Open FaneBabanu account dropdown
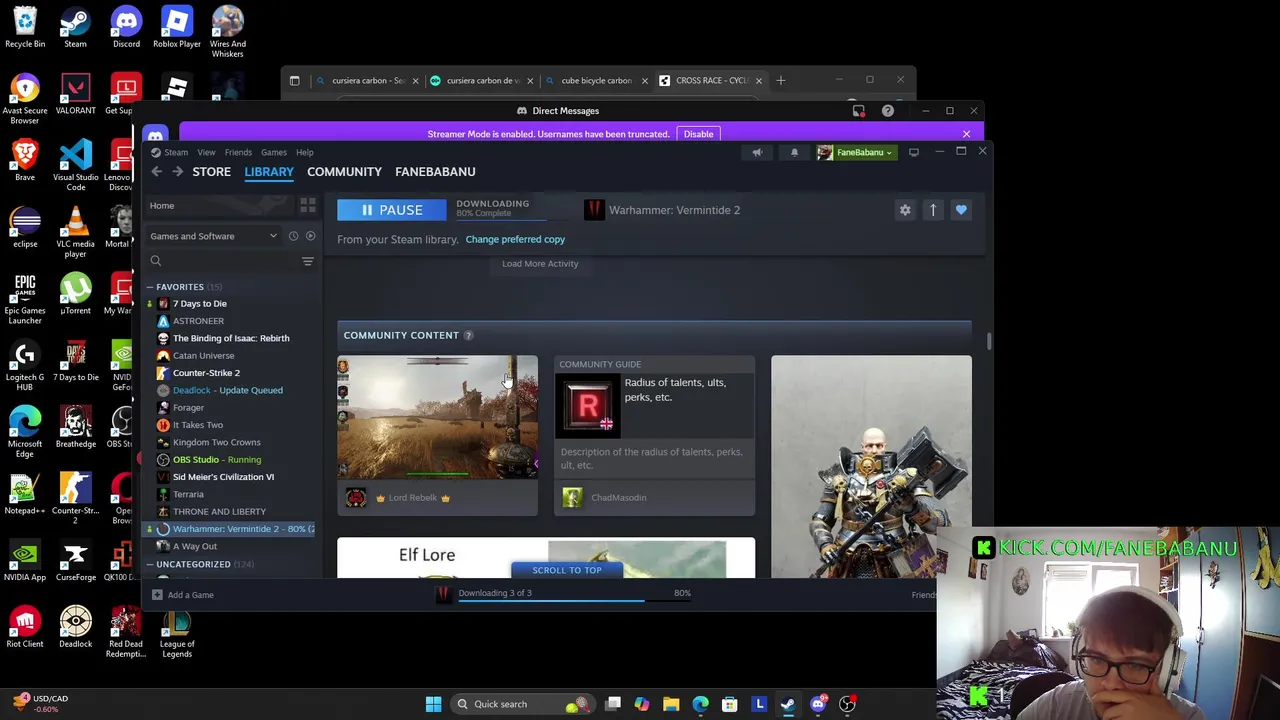1280x720 pixels. 855,153
